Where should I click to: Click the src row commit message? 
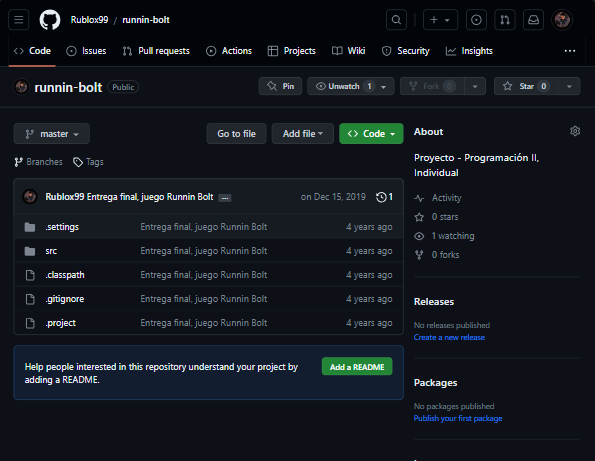click(204, 251)
